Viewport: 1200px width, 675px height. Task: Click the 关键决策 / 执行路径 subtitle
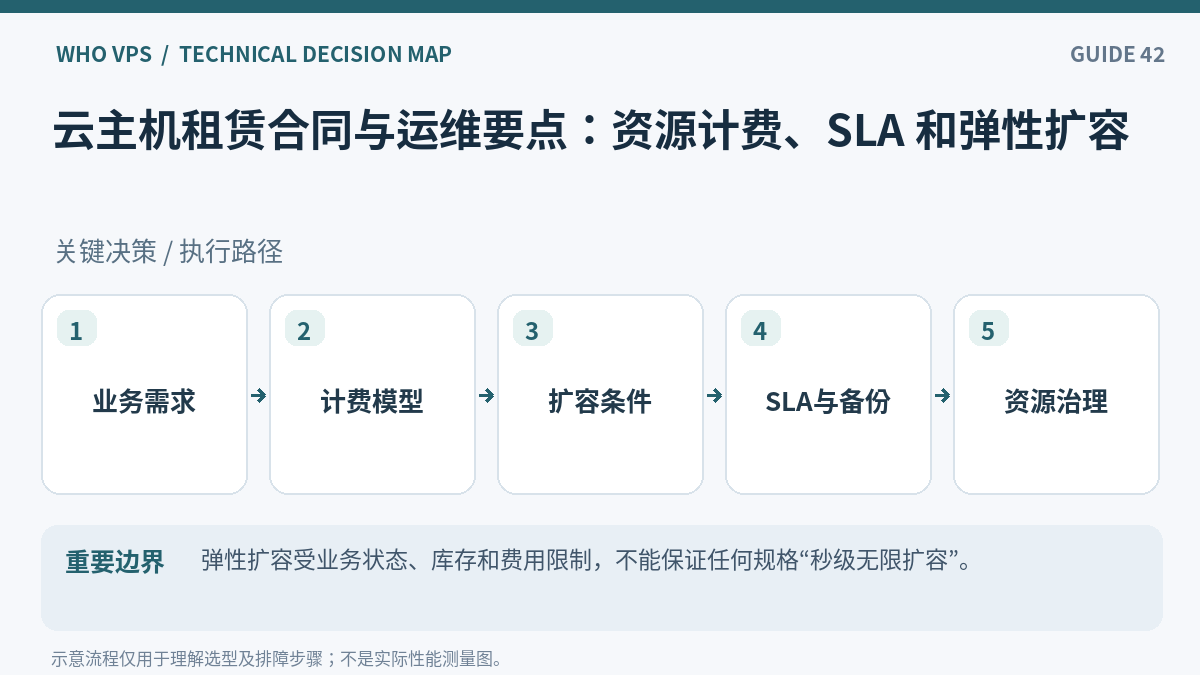(169, 252)
